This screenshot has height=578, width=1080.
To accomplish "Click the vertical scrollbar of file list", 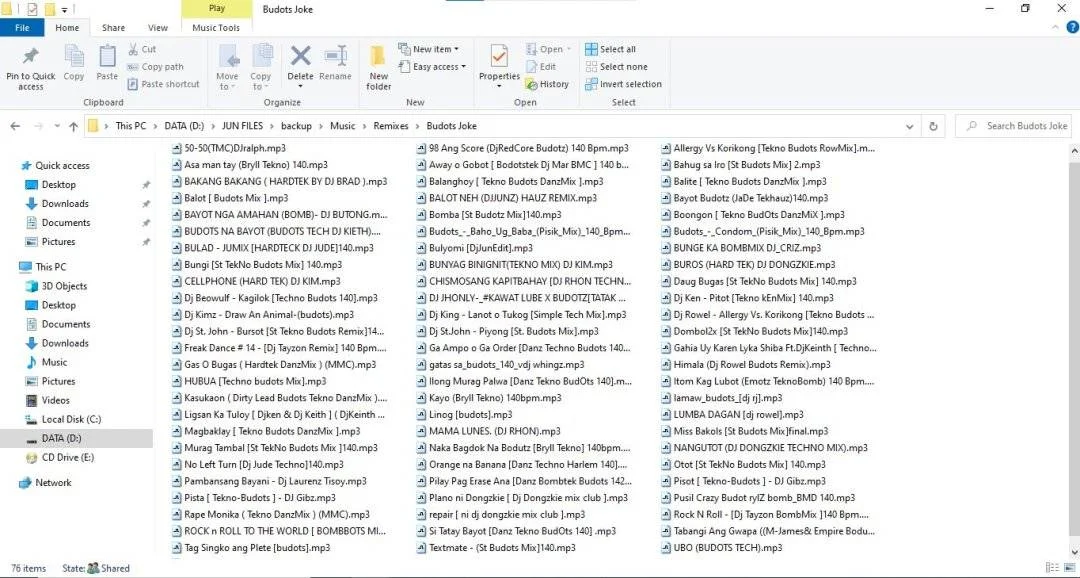I will (x=1074, y=351).
